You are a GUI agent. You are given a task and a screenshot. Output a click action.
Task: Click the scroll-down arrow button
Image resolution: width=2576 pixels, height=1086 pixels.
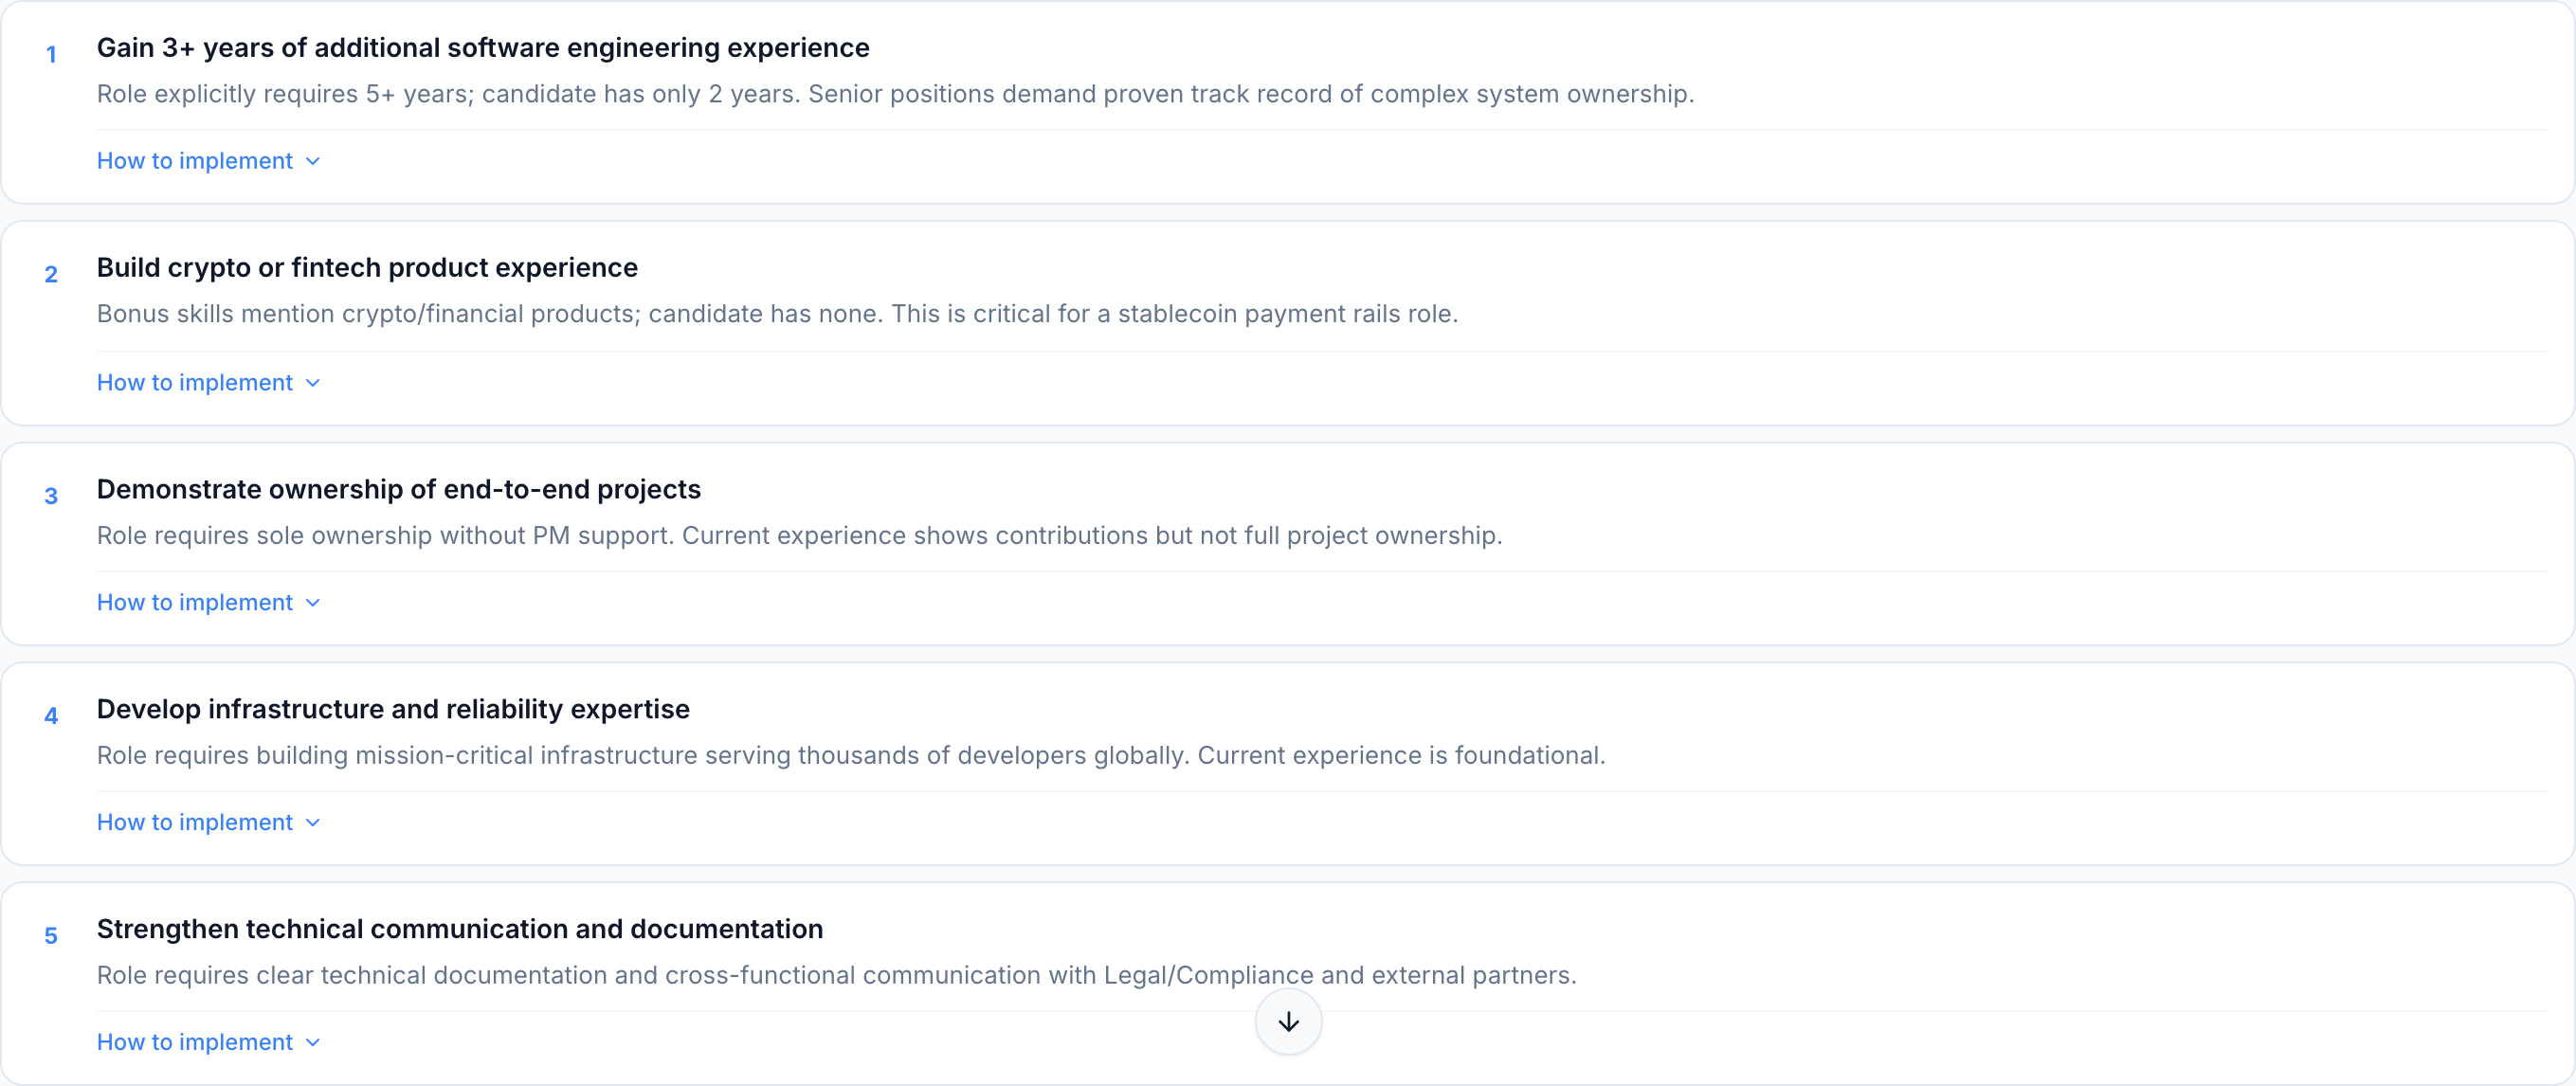coord(1288,1021)
